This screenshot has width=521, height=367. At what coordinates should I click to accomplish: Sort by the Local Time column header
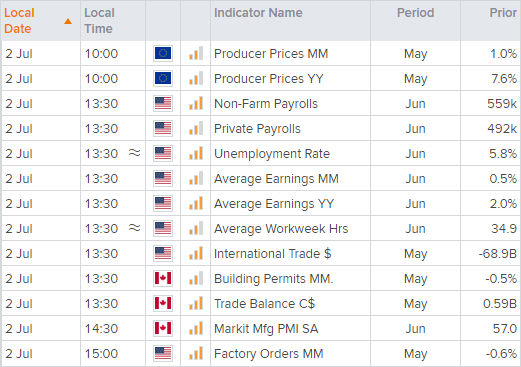pyautogui.click(x=99, y=21)
